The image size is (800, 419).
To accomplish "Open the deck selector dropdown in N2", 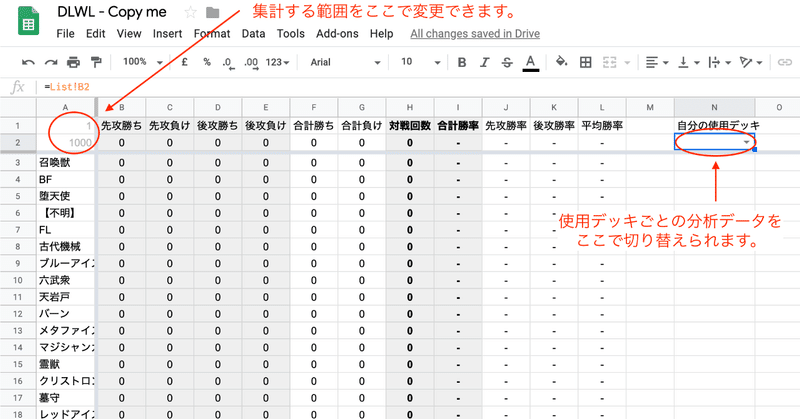I will [x=746, y=142].
